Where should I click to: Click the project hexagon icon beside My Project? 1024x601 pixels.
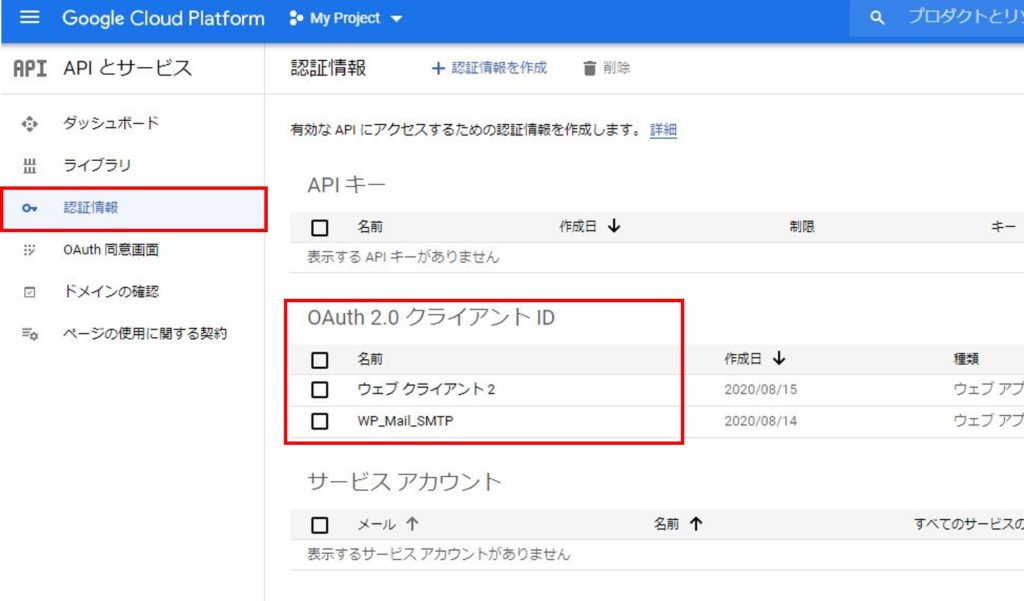(296, 18)
